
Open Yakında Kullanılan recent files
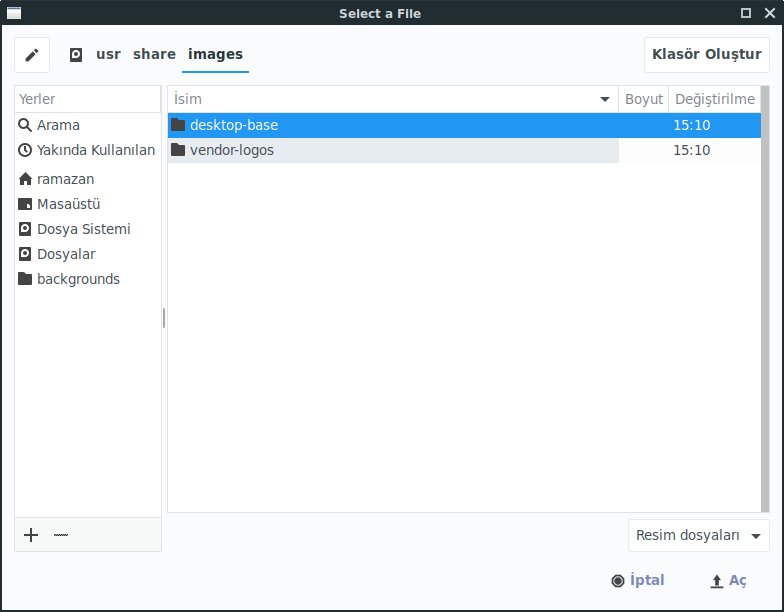88,150
